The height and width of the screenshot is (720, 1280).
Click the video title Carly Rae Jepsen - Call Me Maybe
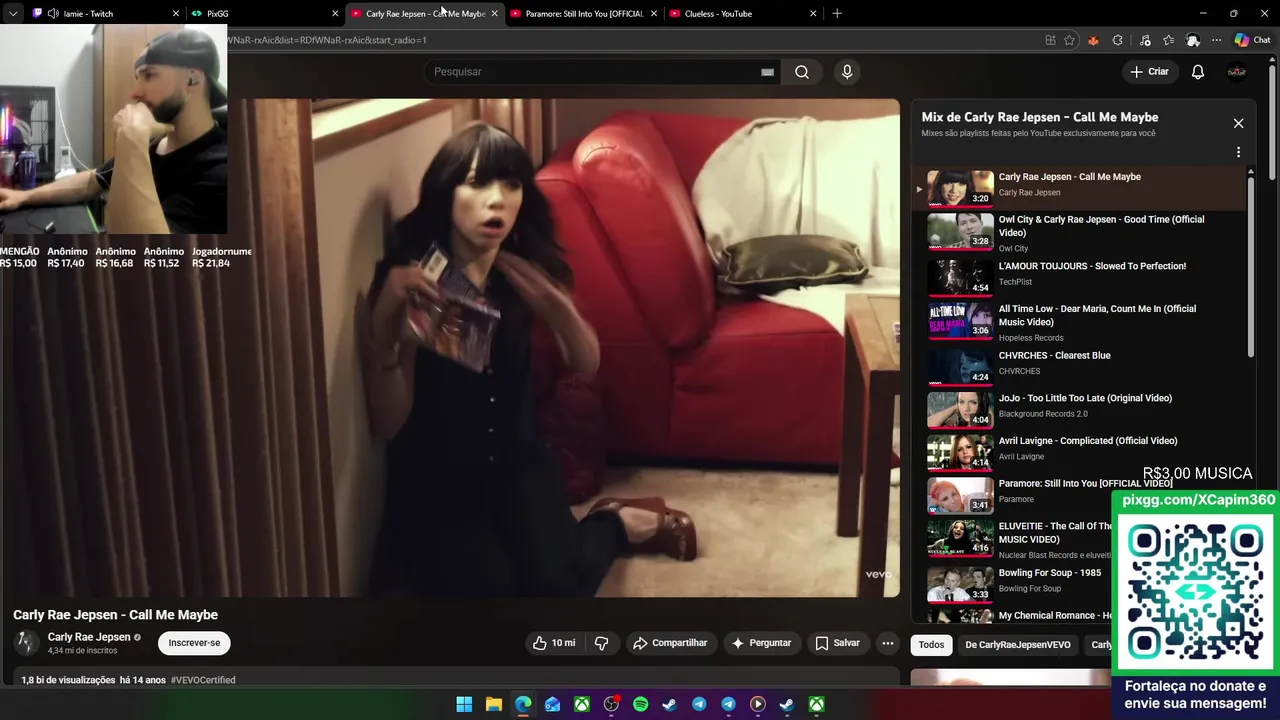[115, 615]
